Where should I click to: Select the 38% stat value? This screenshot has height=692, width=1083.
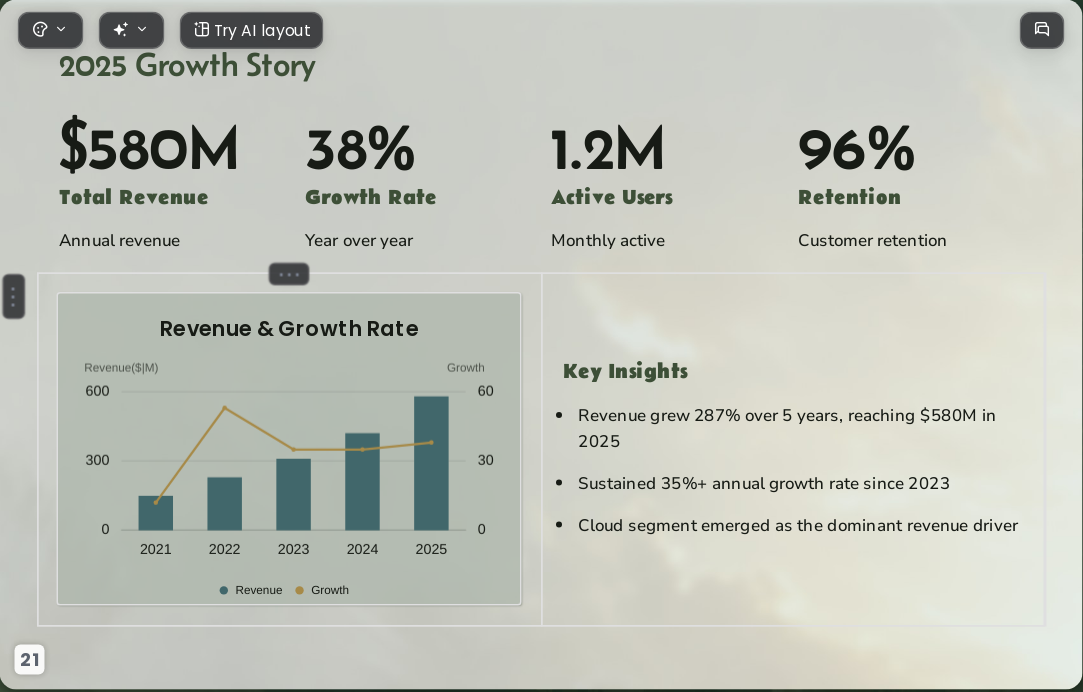[360, 148]
